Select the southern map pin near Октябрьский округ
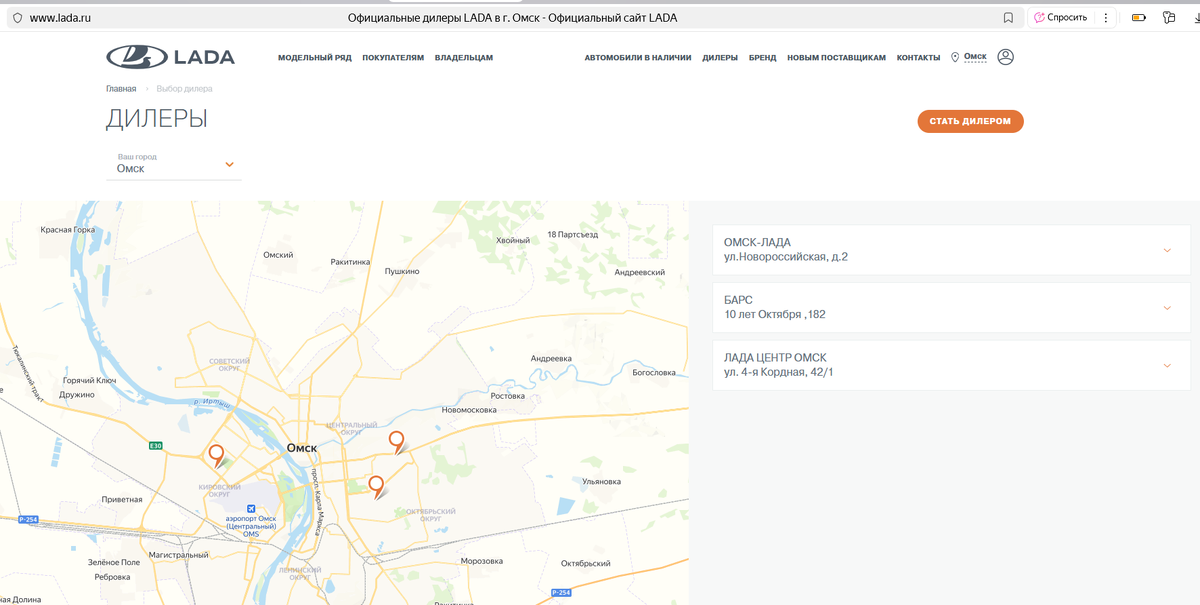 [x=377, y=487]
